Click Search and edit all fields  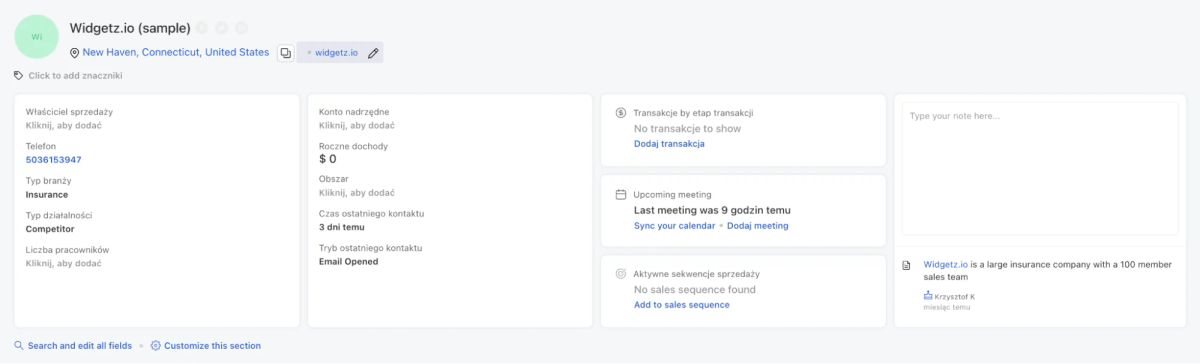pos(80,345)
